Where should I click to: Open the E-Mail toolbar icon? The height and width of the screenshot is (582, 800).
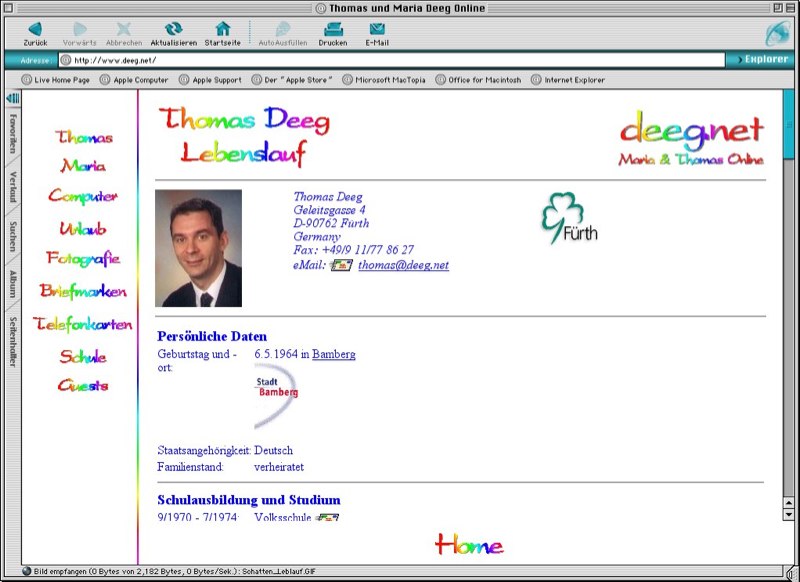click(377, 29)
